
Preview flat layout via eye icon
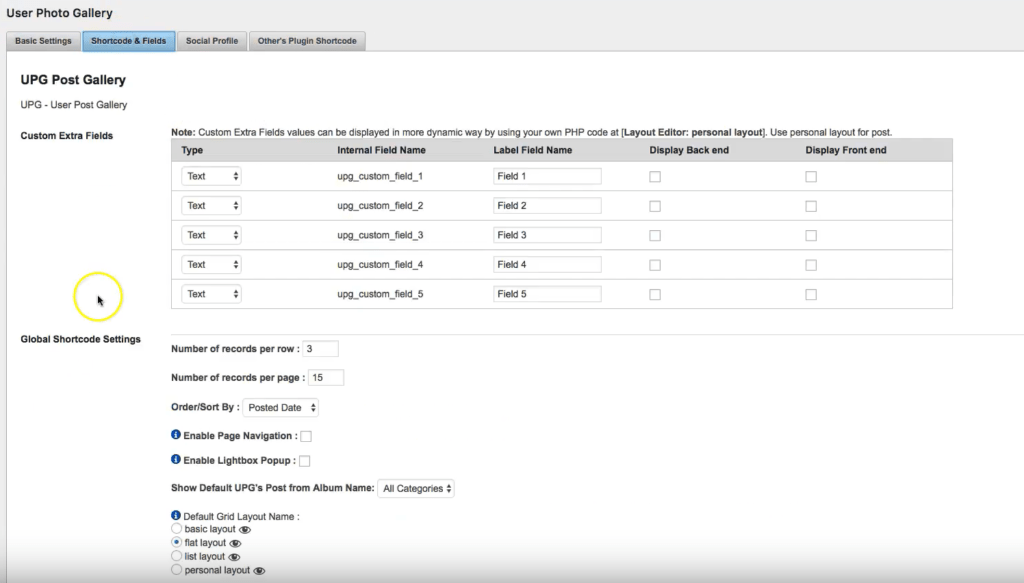(236, 543)
